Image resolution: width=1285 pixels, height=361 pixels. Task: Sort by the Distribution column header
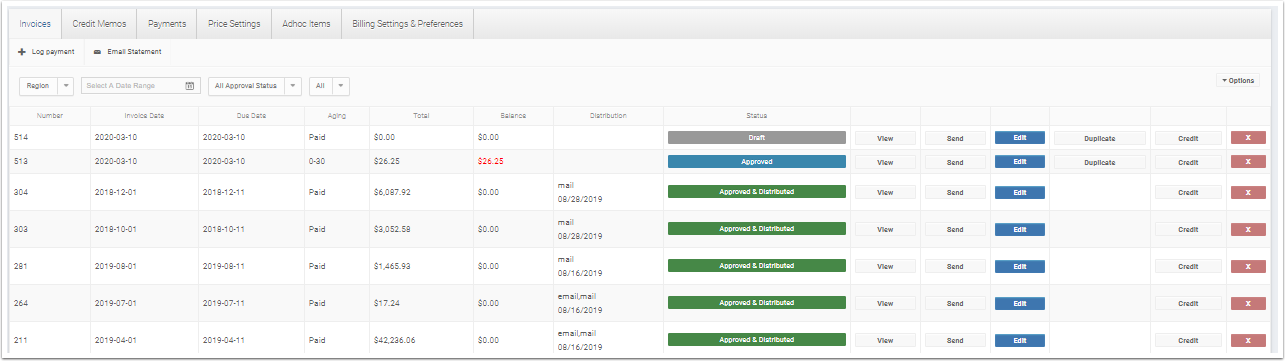(x=608, y=116)
